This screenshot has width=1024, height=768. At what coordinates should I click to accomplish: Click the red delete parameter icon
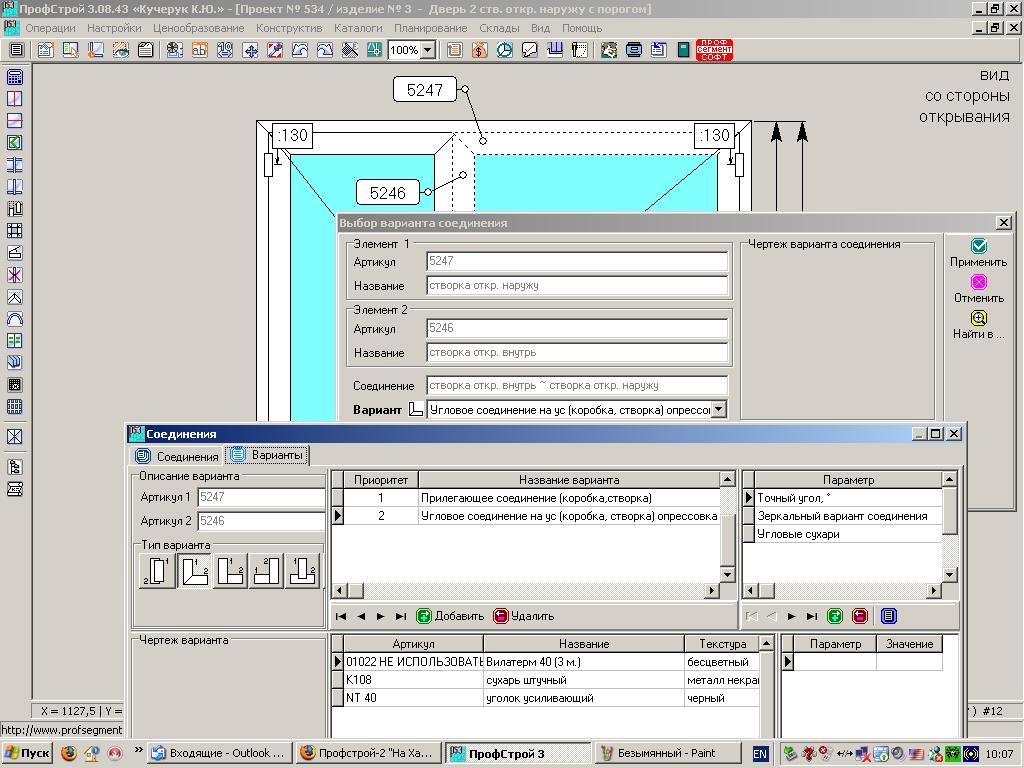click(859, 616)
